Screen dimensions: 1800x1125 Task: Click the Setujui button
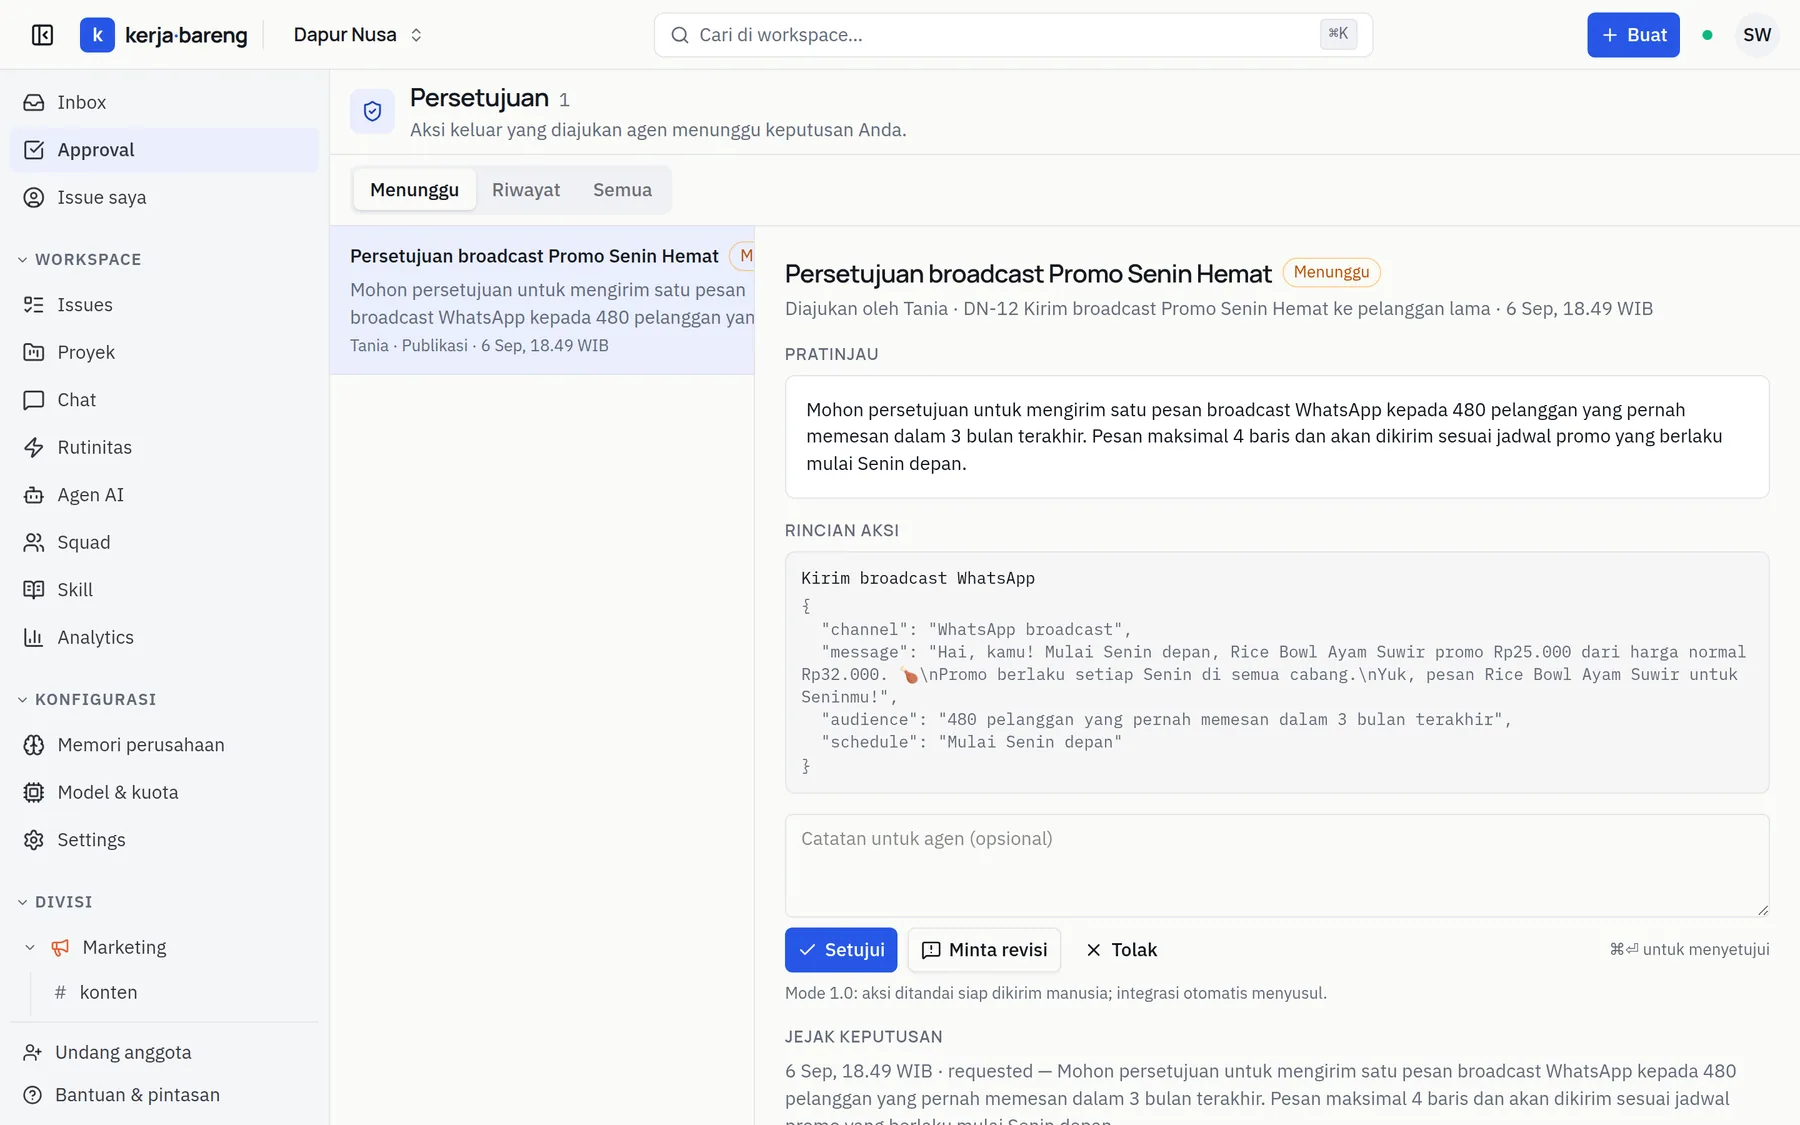tap(841, 950)
